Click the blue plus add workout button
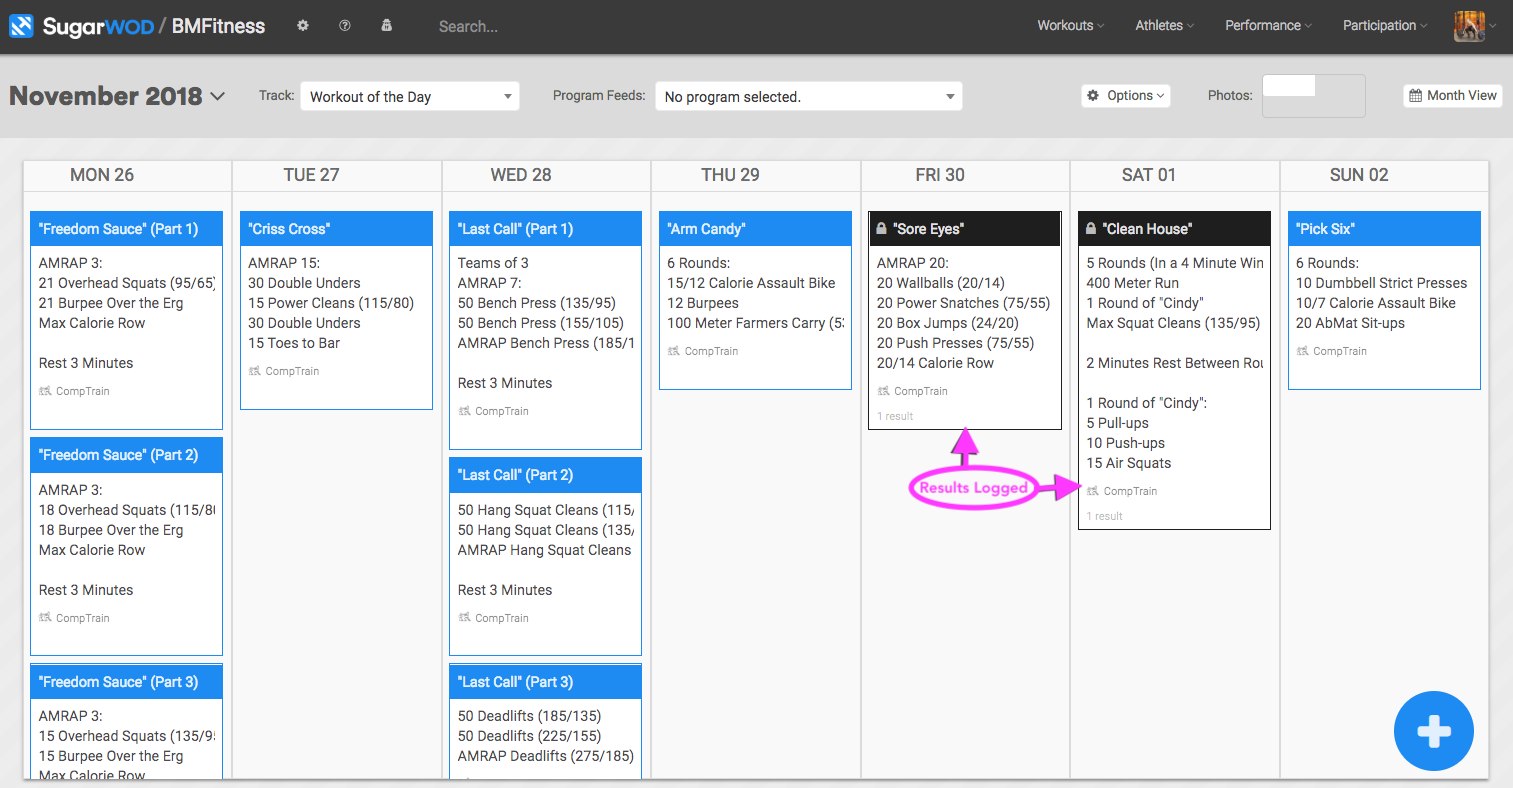Screen dimensions: 1513x788 tap(1433, 731)
